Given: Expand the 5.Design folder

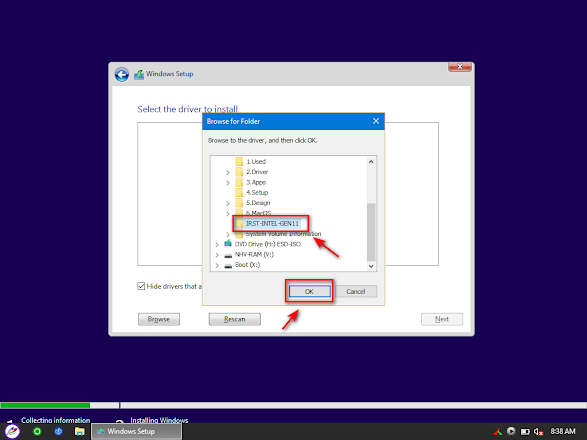Looking at the screenshot, I should pyautogui.click(x=228, y=203).
